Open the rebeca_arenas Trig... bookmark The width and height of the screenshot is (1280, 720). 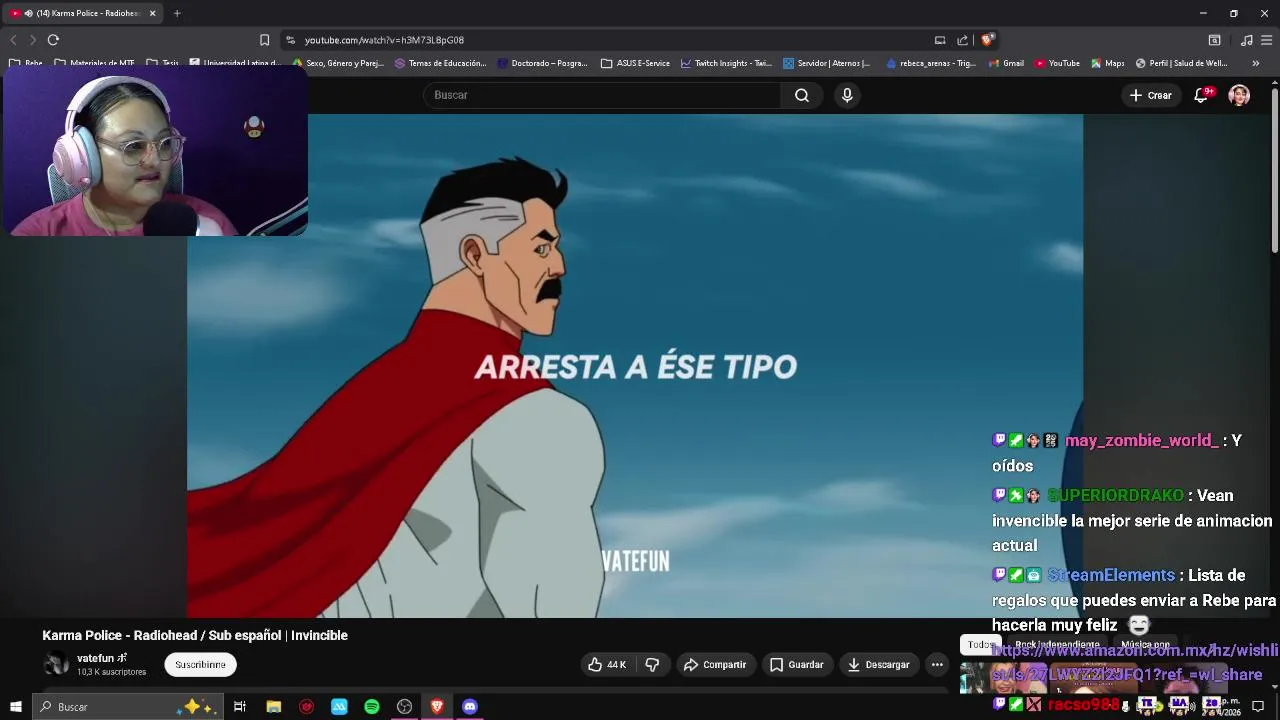(x=930, y=63)
